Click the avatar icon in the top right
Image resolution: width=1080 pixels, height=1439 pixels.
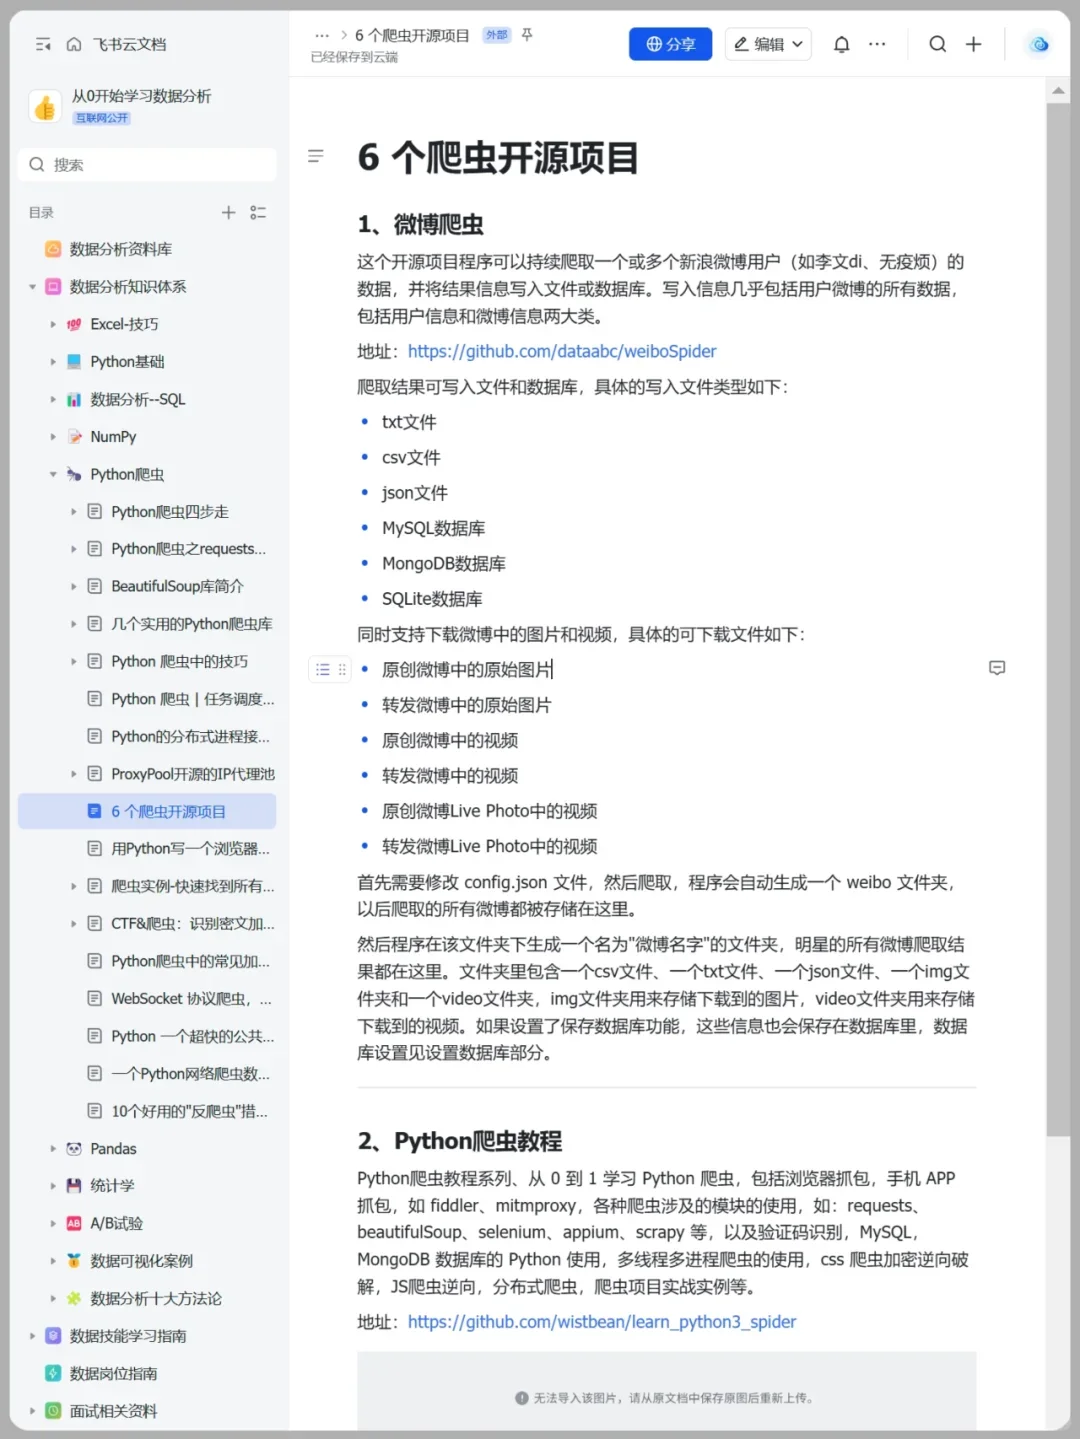point(1037,44)
